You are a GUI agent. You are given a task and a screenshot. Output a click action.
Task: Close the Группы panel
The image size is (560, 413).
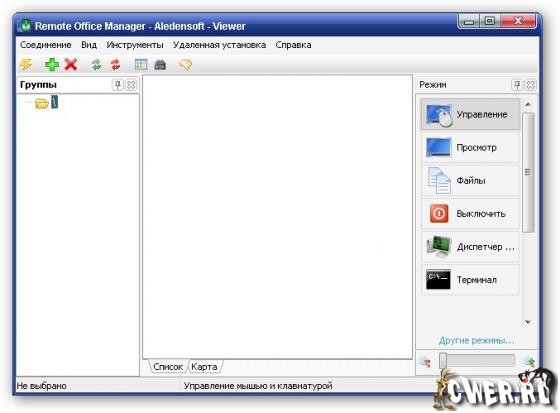(x=131, y=85)
